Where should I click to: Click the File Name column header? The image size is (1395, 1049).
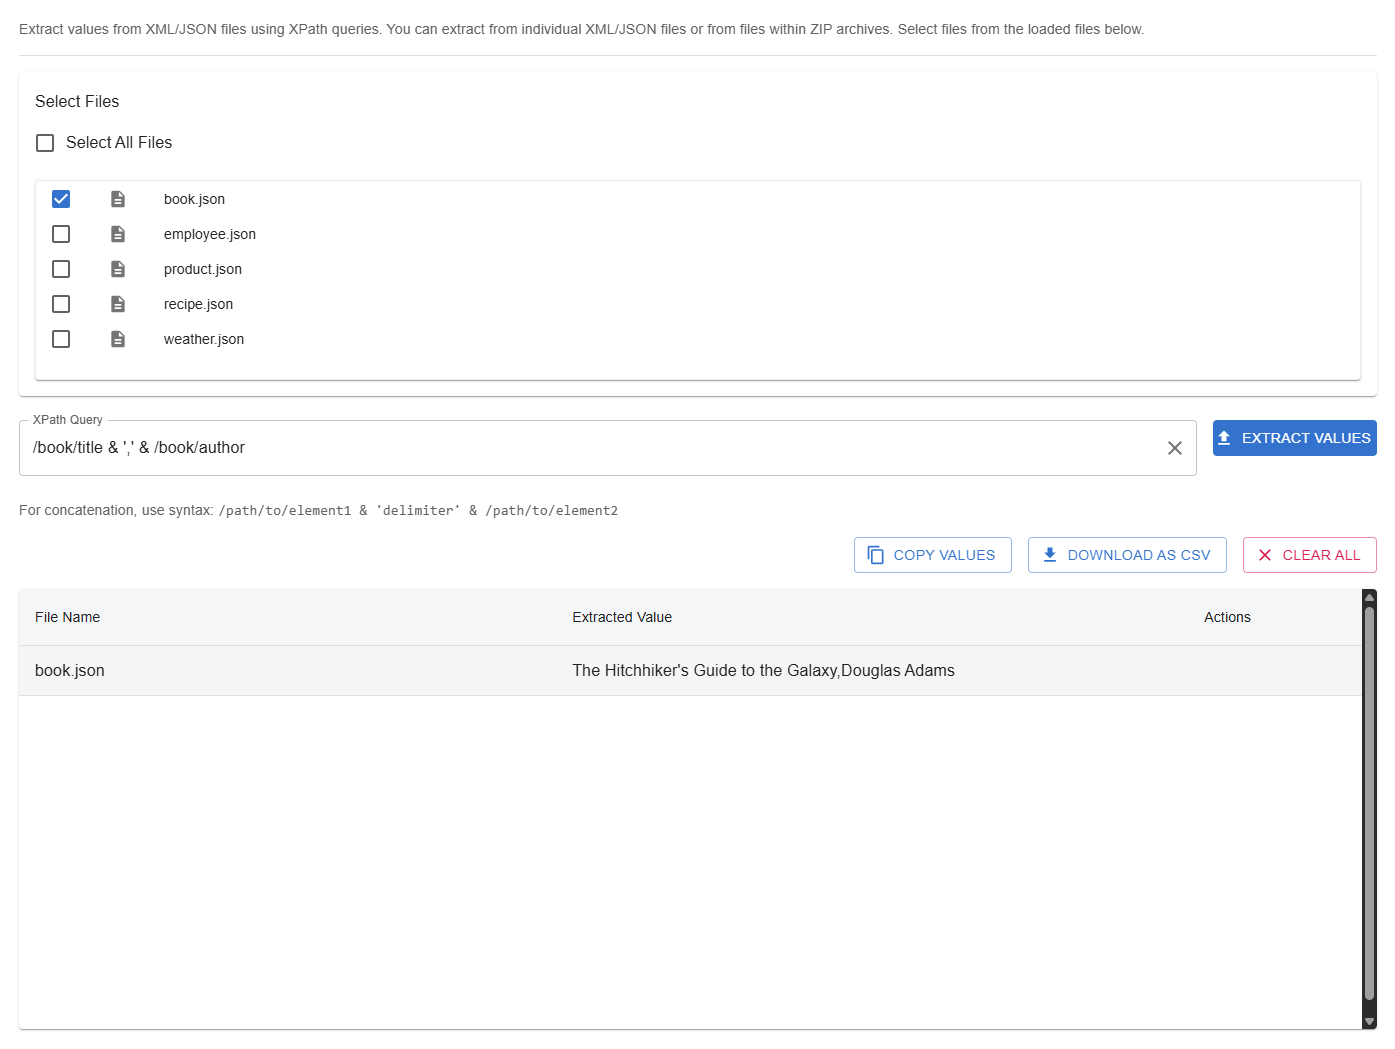click(x=67, y=617)
